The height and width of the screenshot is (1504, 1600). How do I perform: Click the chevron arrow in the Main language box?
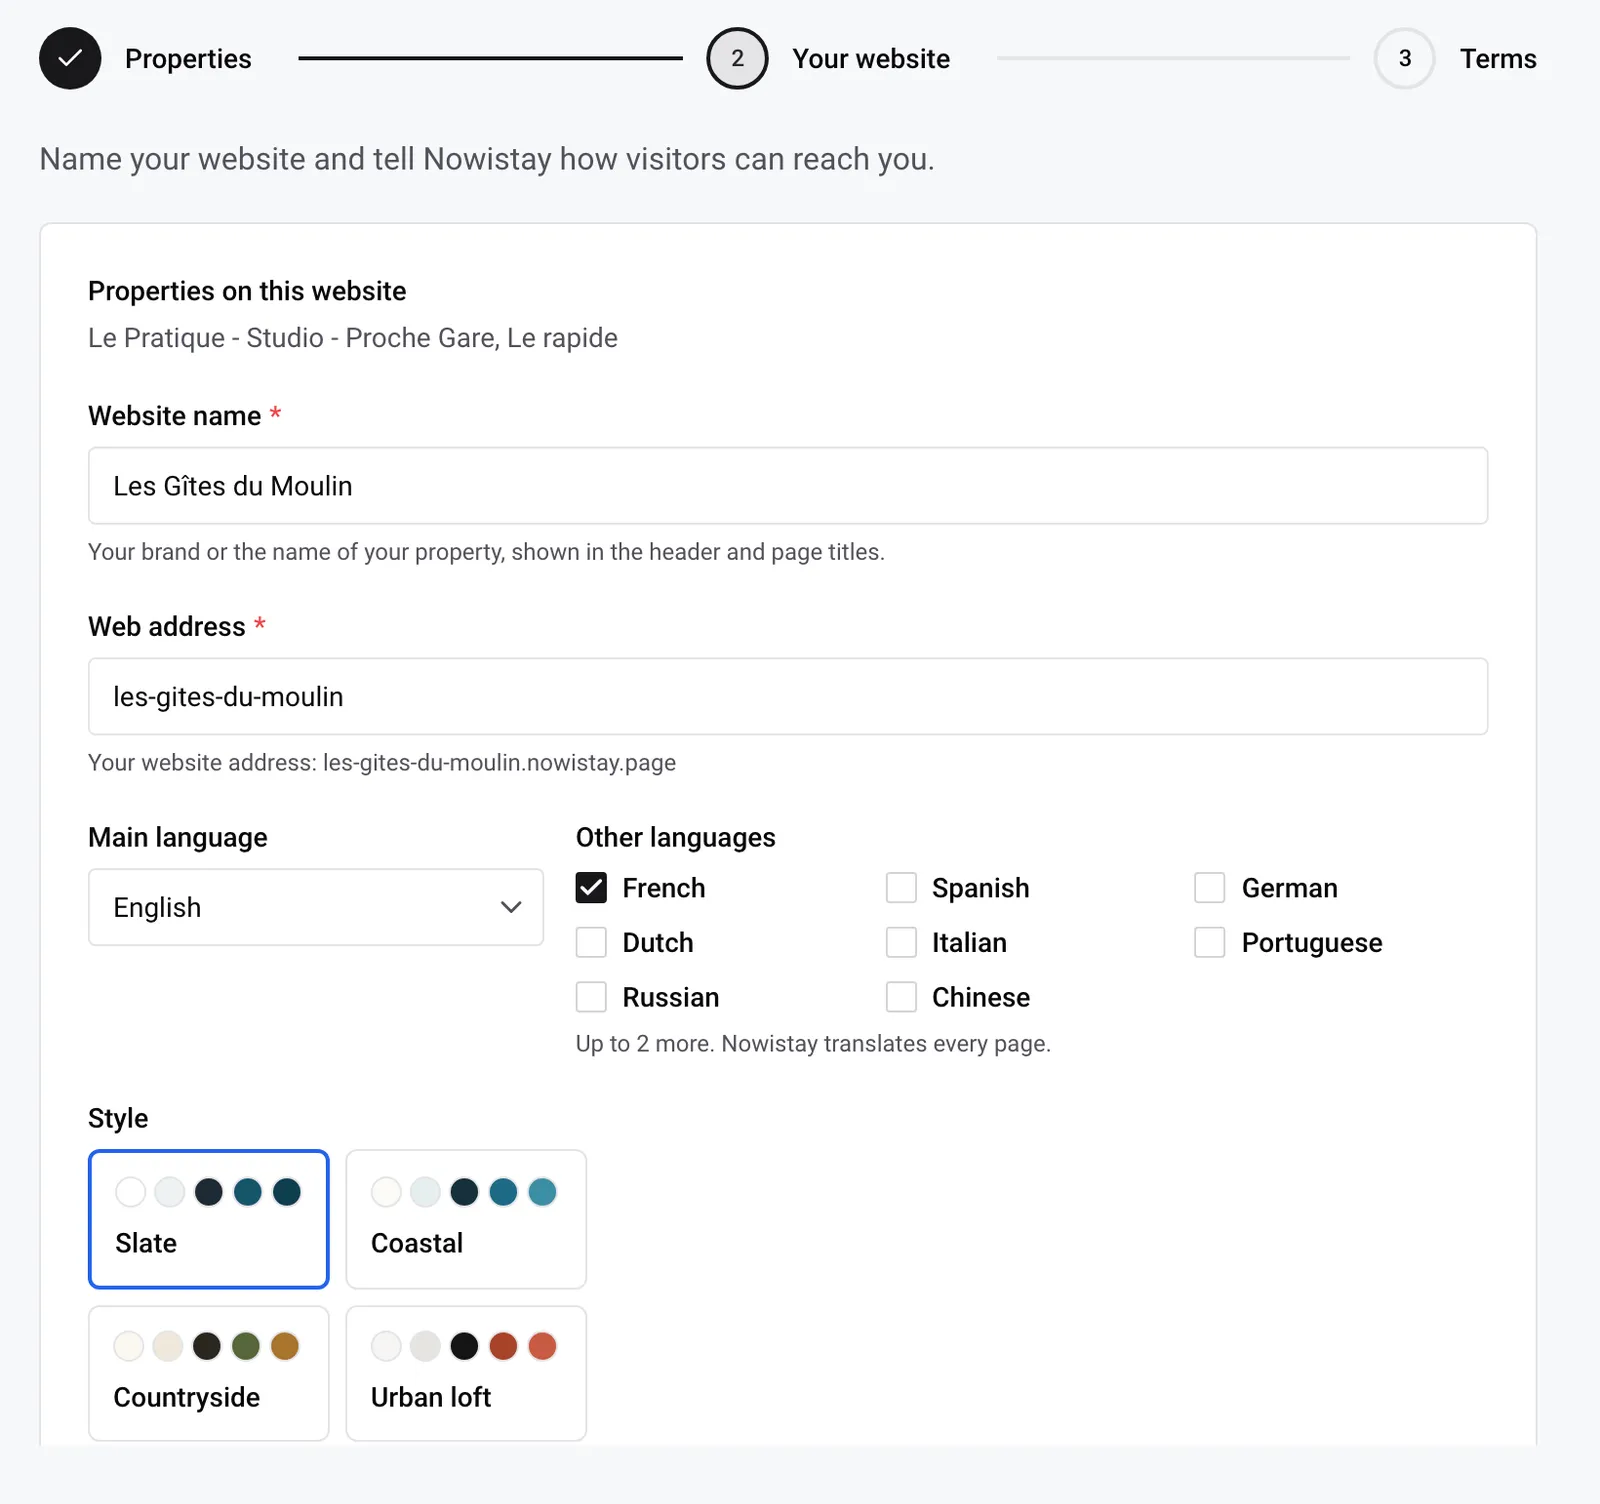(511, 907)
